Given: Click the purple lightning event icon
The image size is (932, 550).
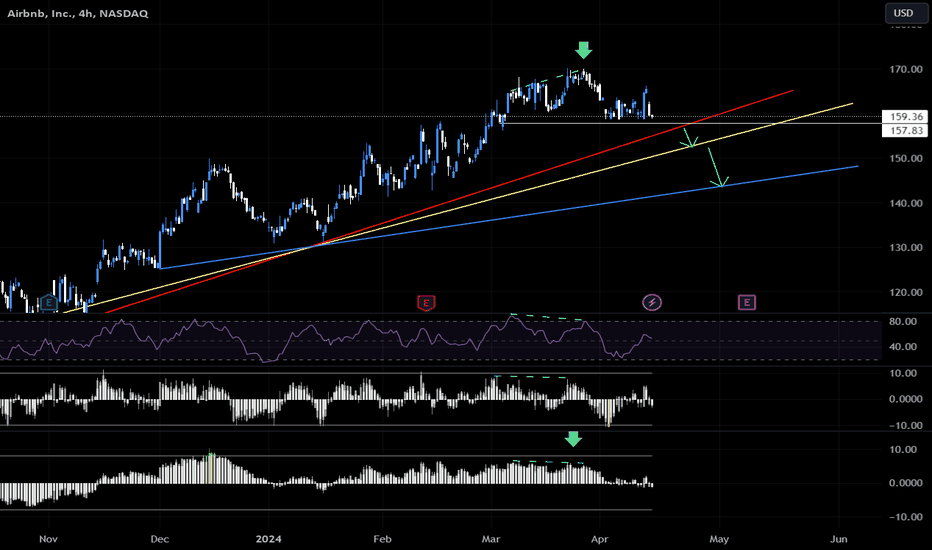Looking at the screenshot, I should 651,303.
